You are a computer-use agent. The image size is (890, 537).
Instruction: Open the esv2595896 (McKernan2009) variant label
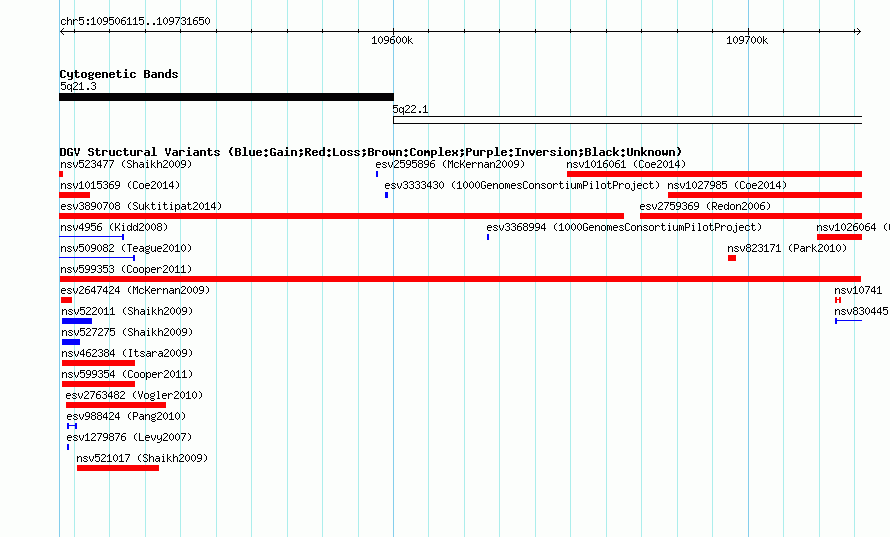click(x=450, y=165)
